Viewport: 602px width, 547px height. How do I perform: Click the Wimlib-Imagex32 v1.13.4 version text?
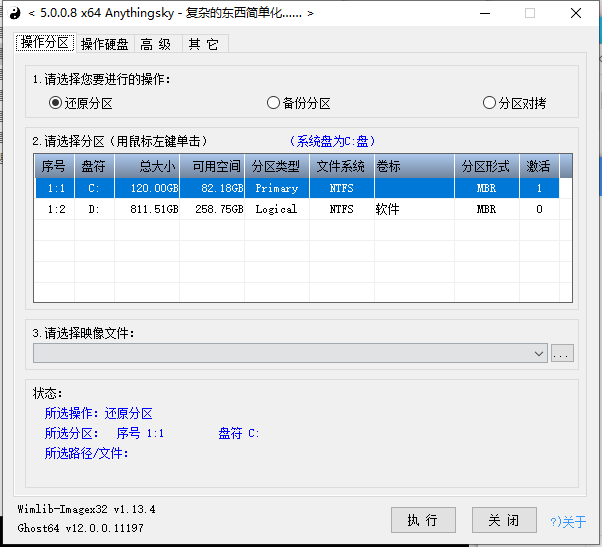[86, 509]
